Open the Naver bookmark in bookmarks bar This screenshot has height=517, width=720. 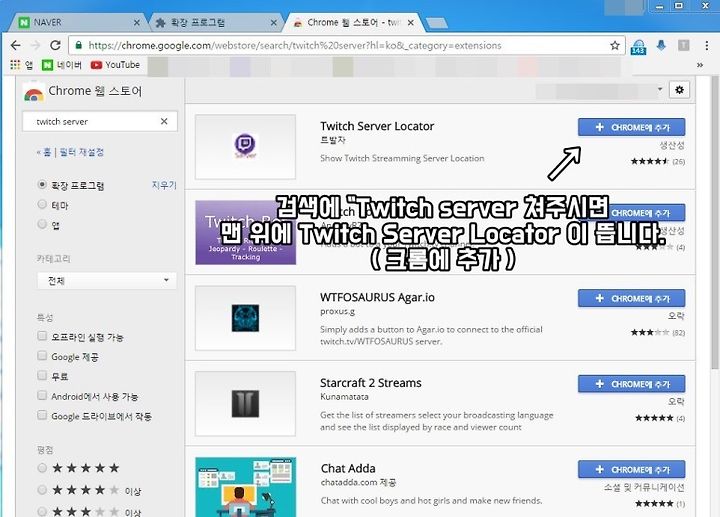click(x=62, y=65)
